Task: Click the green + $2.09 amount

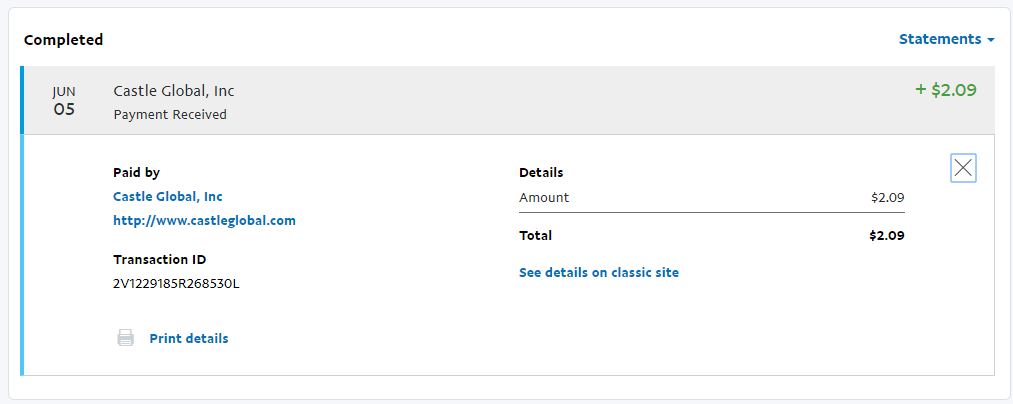Action: 945,90
